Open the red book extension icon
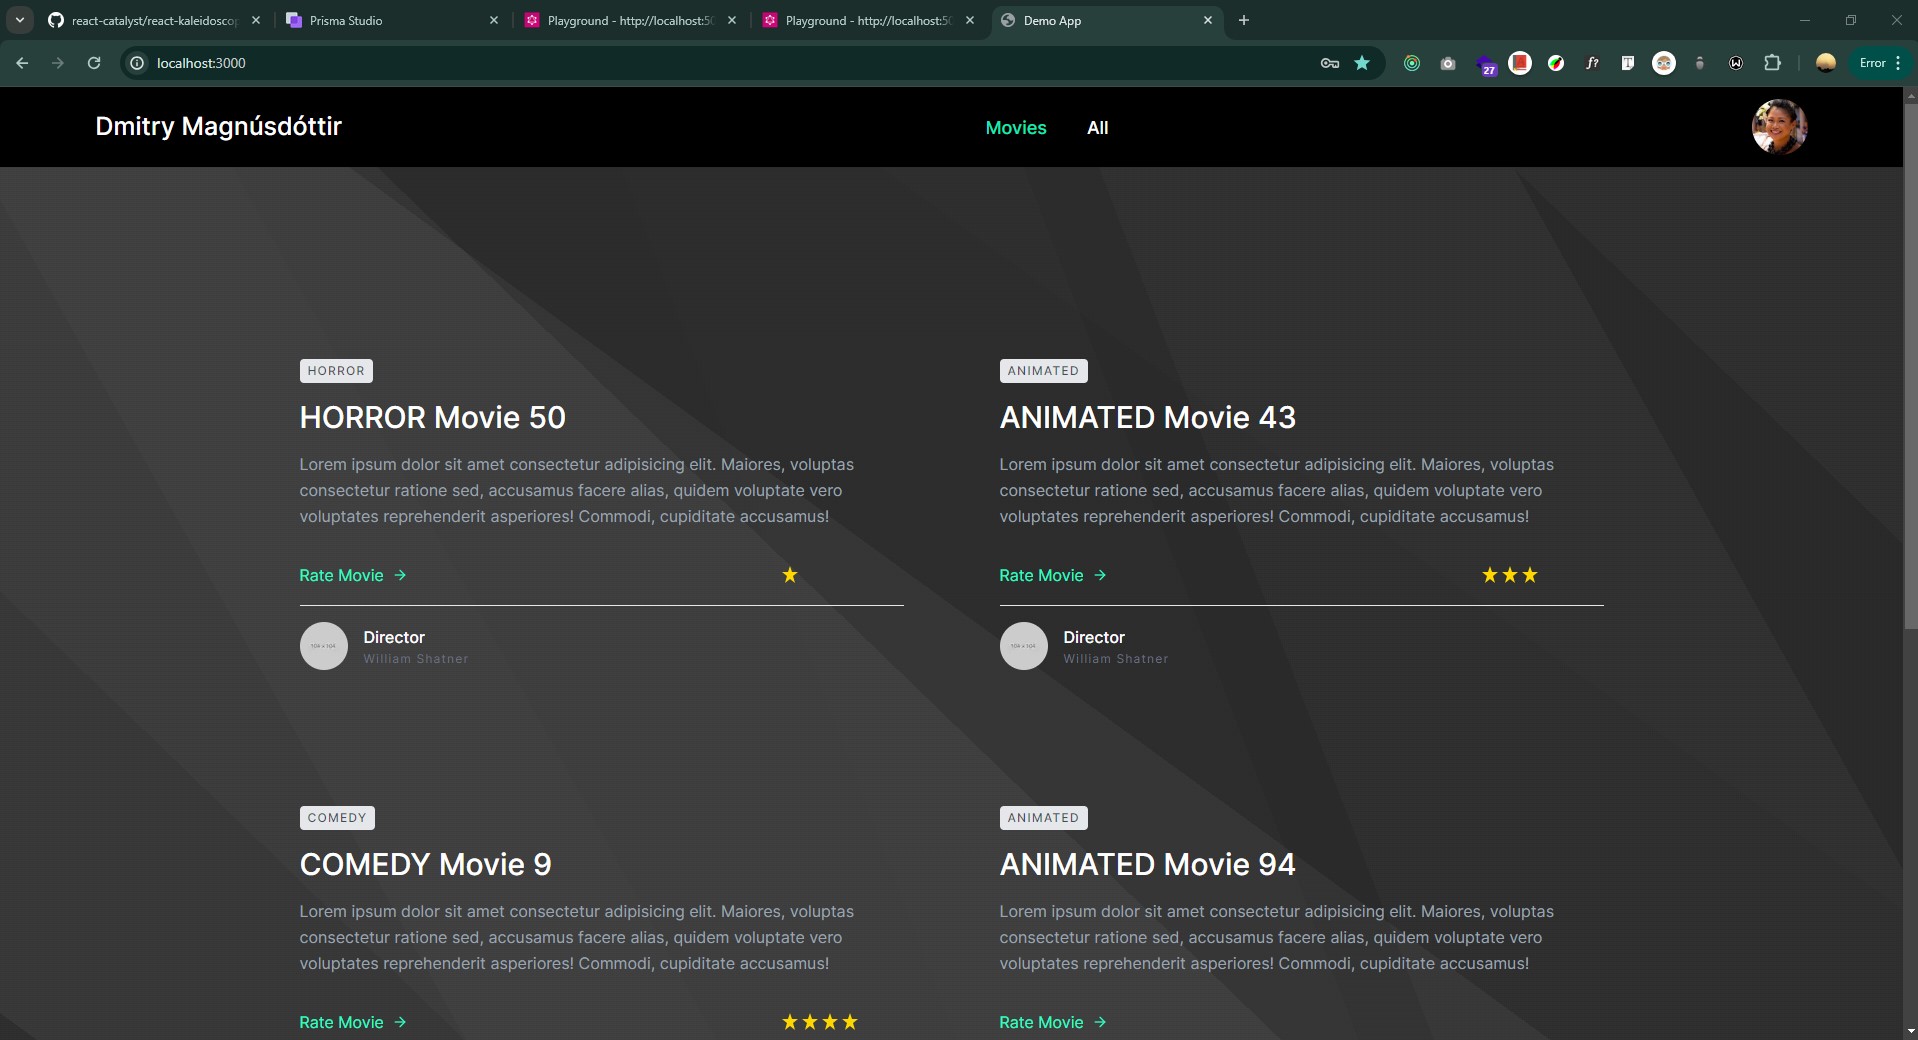1918x1040 pixels. (x=1520, y=63)
